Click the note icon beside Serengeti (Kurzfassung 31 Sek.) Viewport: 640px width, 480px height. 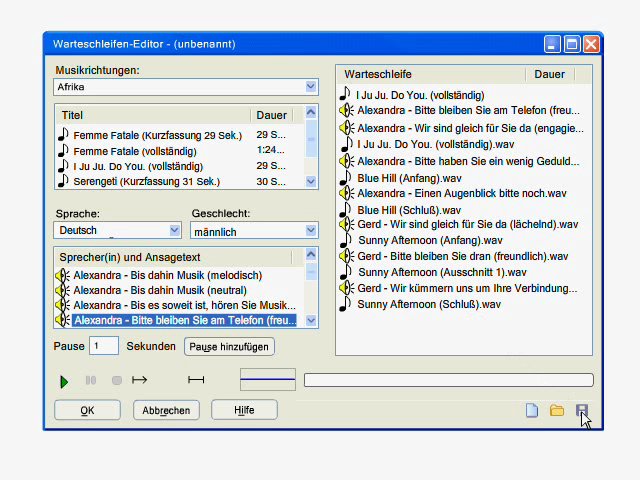pyautogui.click(x=63, y=181)
